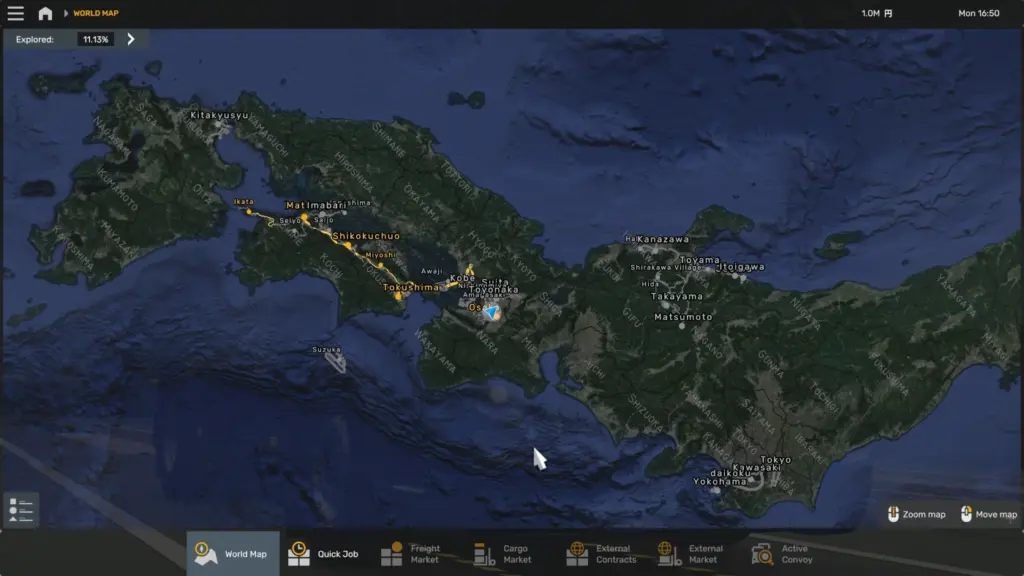Image resolution: width=1024 pixels, height=576 pixels.
Task: Select Shirakawa Village label
Action: 665,267
